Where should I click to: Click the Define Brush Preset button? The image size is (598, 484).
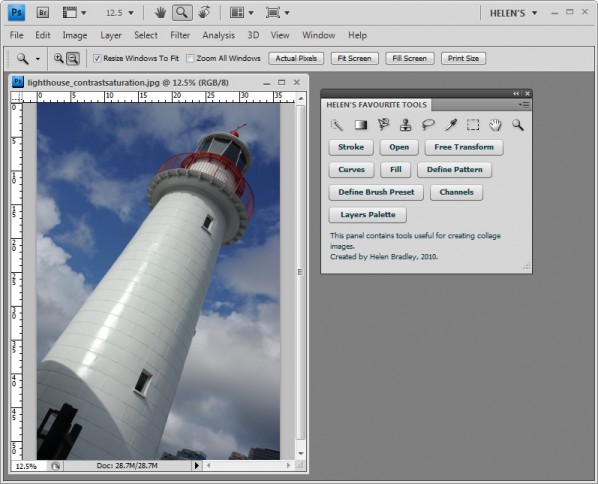(x=376, y=192)
